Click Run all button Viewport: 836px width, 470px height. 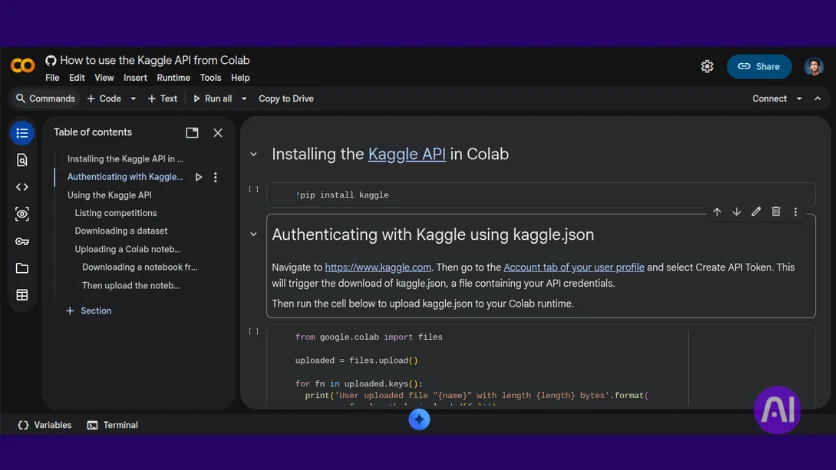[212, 99]
